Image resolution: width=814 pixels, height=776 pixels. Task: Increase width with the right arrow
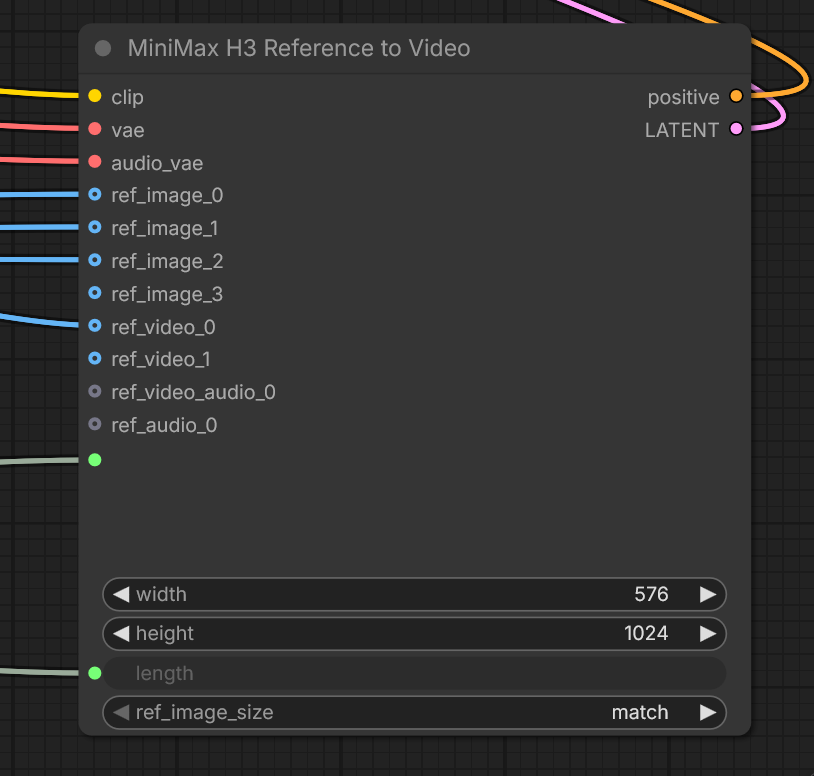coord(708,594)
